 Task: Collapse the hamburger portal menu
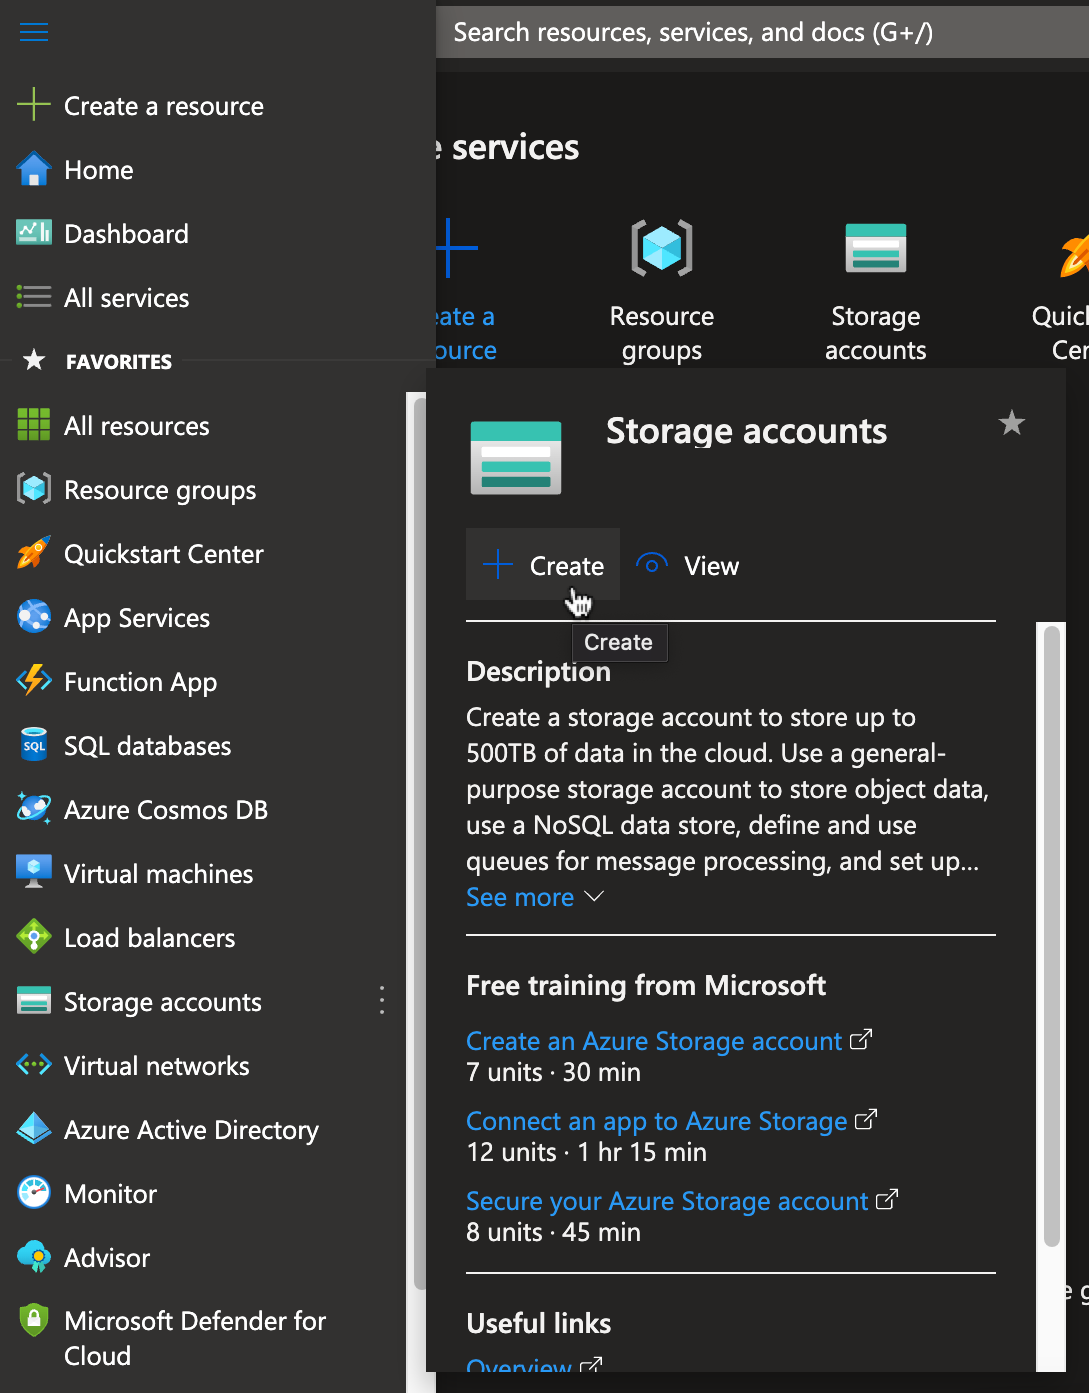pos(34,32)
